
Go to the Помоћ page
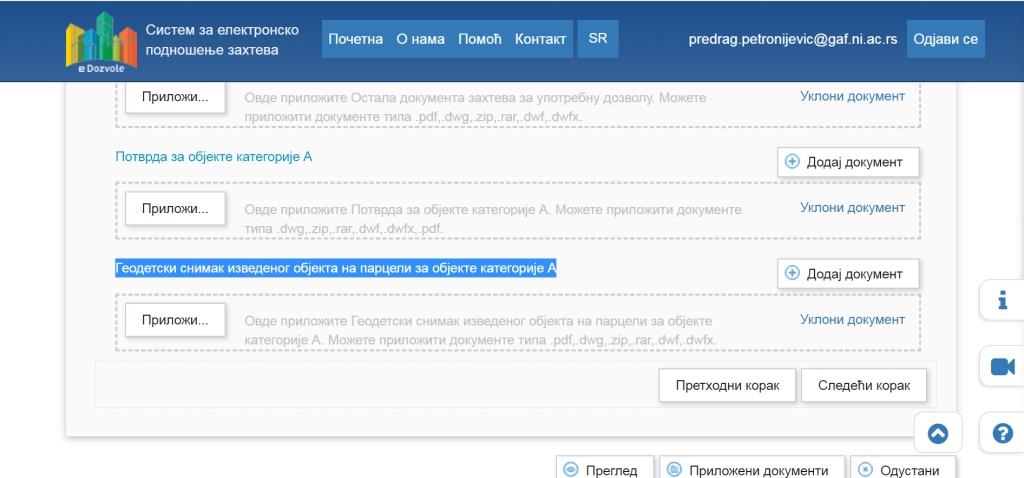pos(479,39)
